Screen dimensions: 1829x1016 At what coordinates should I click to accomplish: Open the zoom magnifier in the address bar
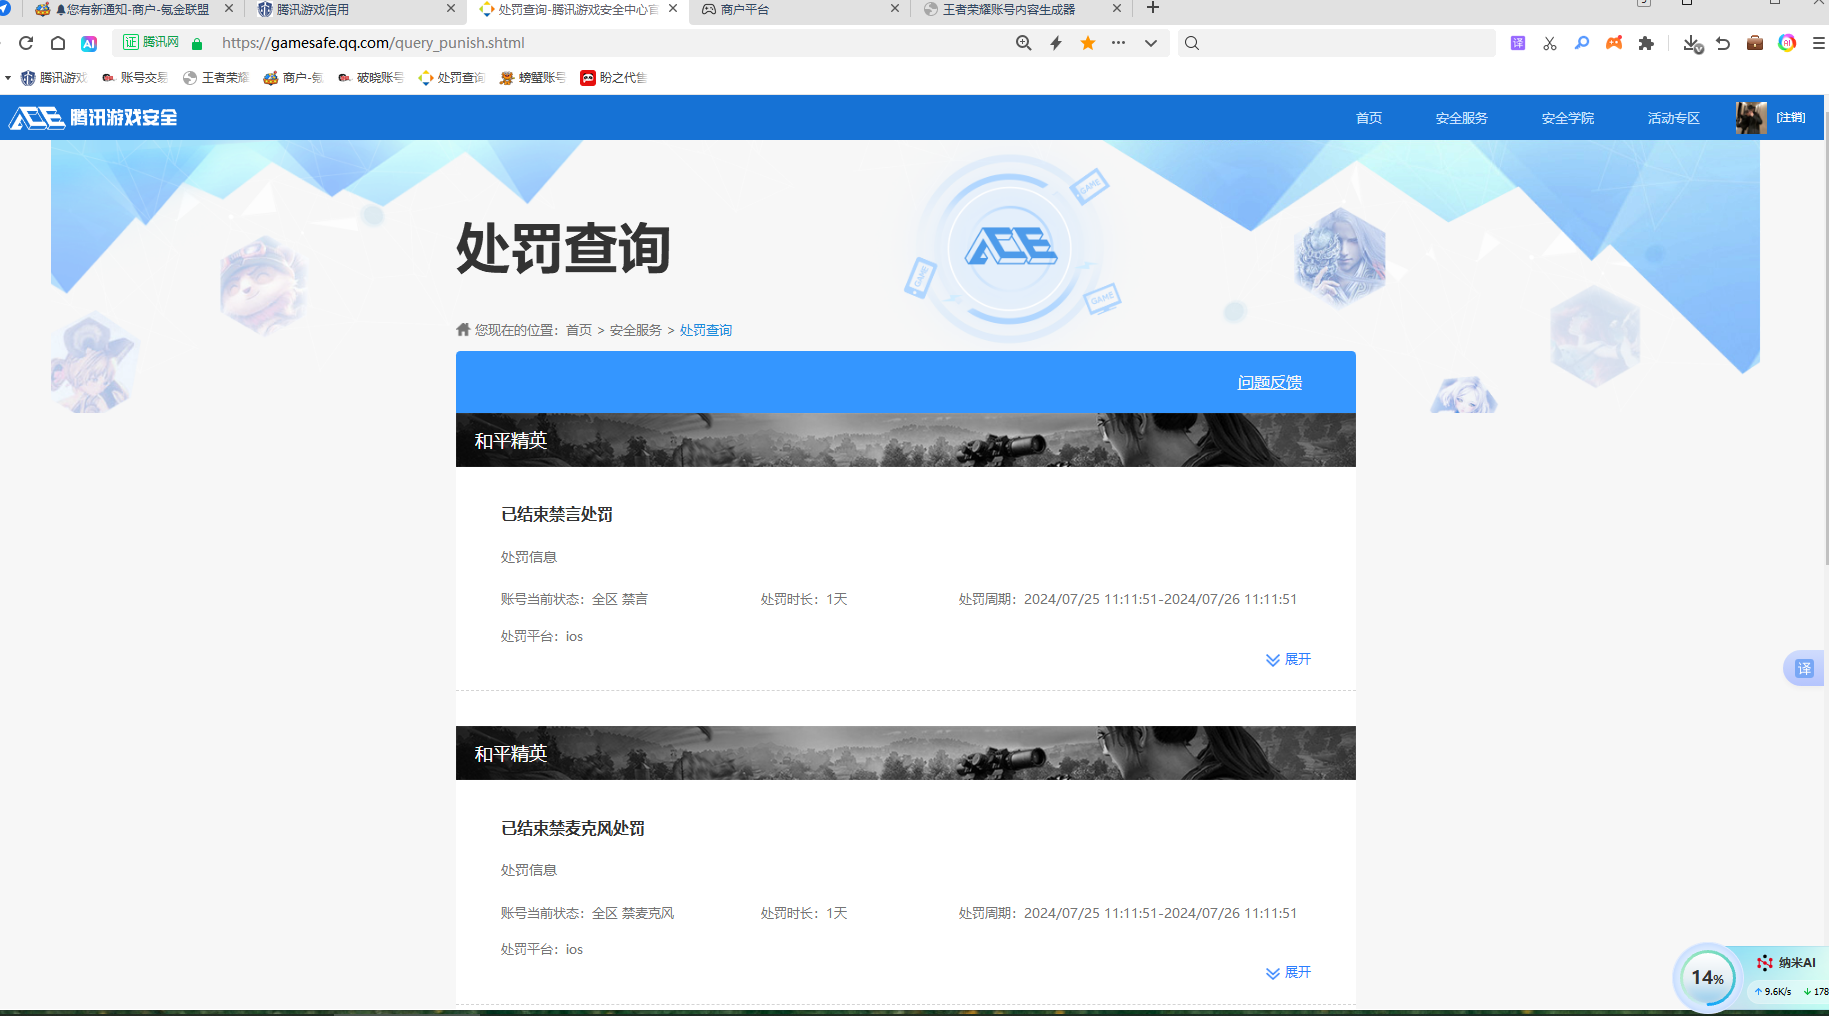coord(1023,43)
